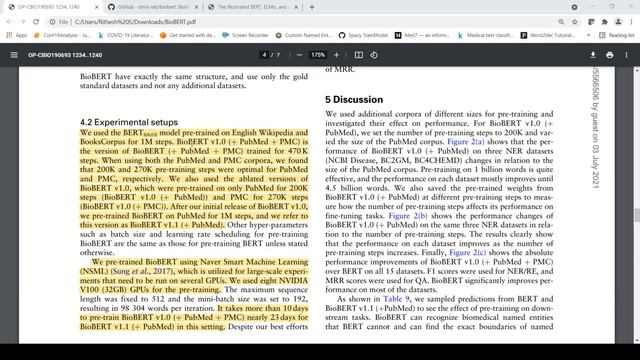Open the Covid19Analysis bookmark
The width and height of the screenshot is (640, 360).
[62, 36]
